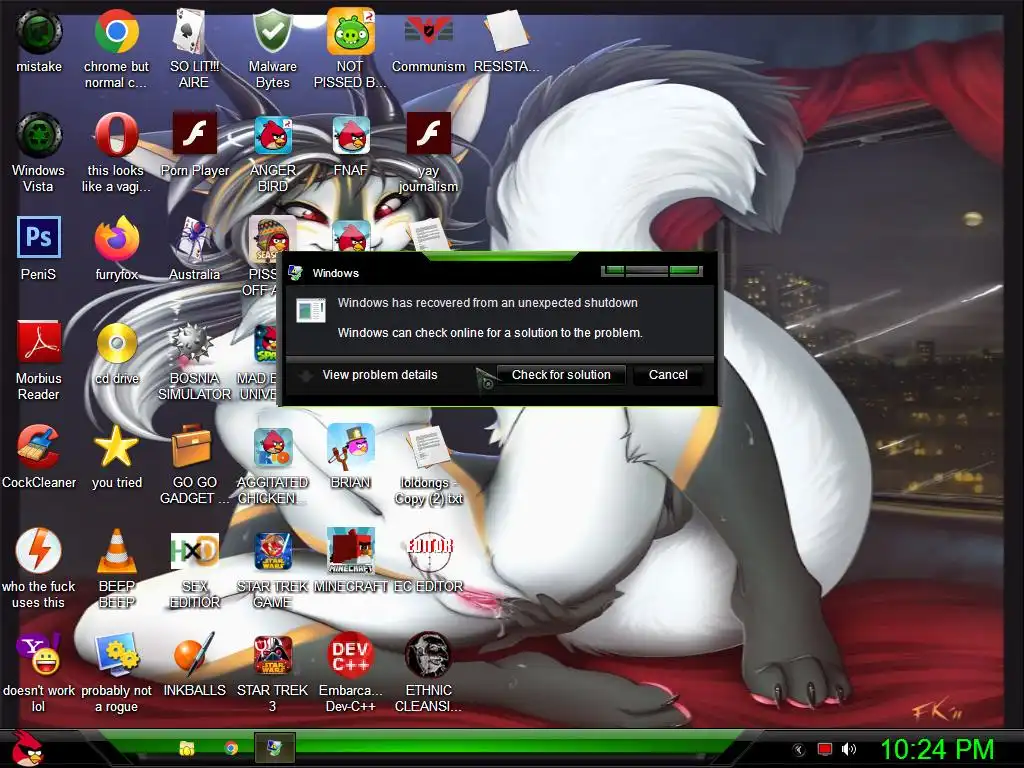Show hidden tray icons with the arrow
1024x768 pixels.
pos(798,749)
